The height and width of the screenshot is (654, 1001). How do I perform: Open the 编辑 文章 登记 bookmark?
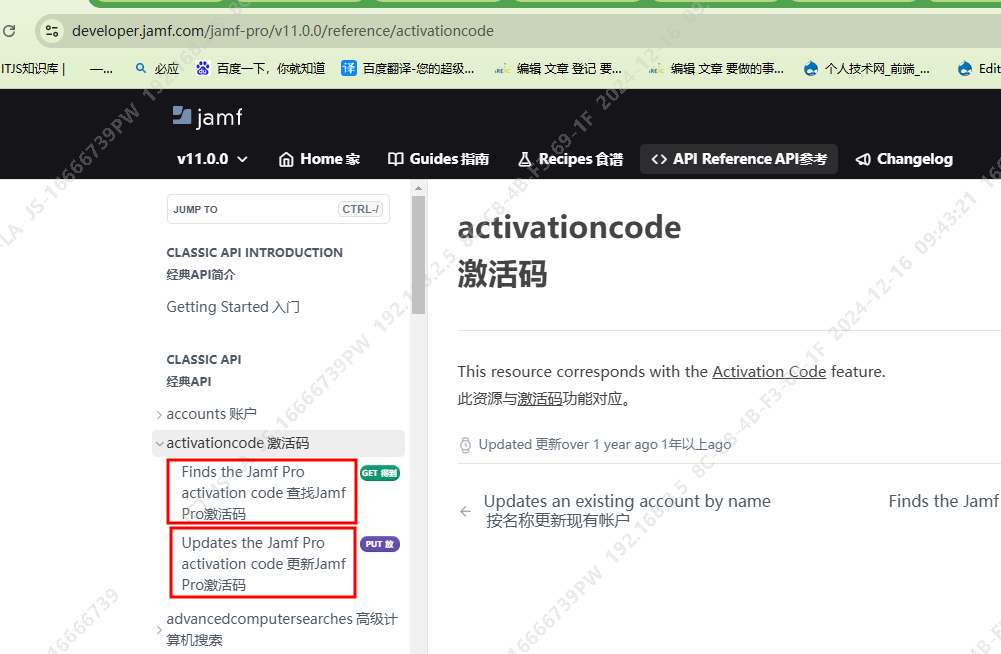click(x=559, y=68)
